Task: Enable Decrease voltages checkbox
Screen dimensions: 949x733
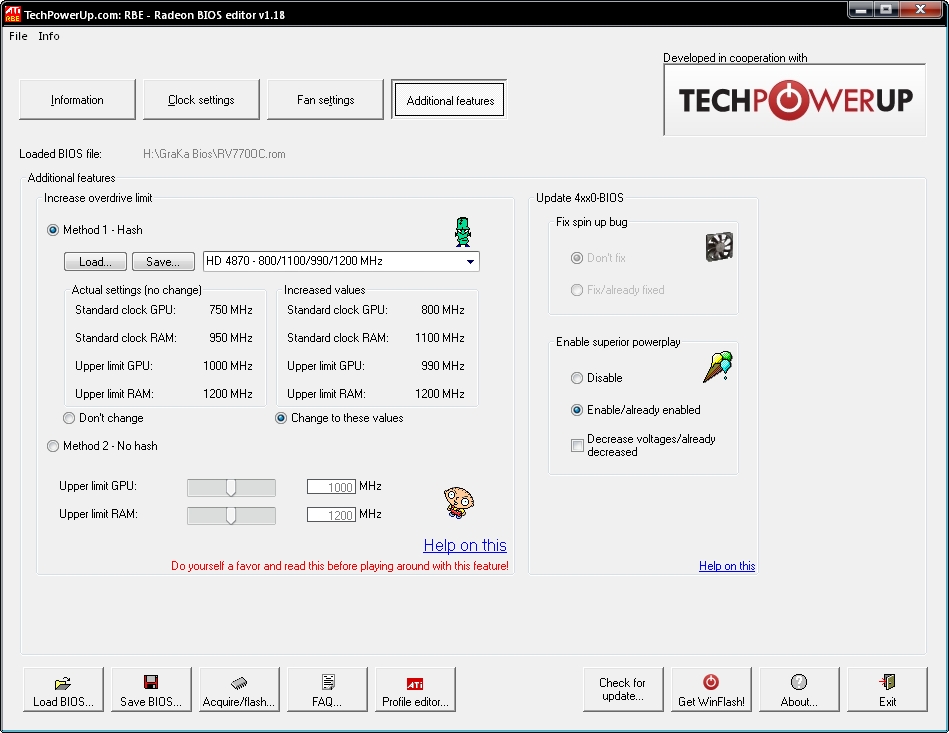Action: click(x=577, y=446)
